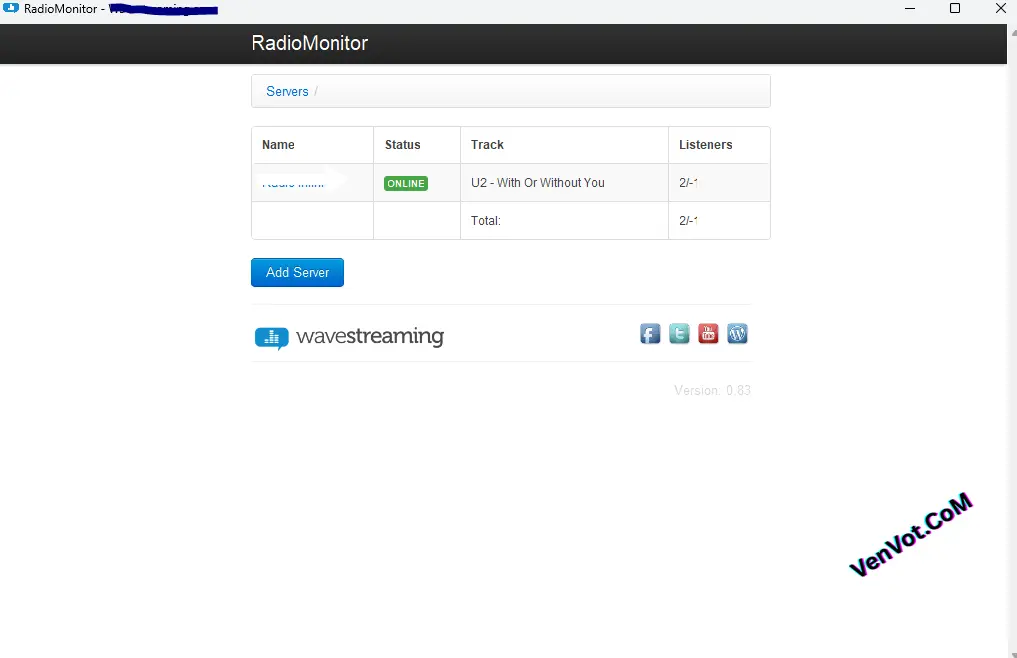Click the ONLINE status badge
This screenshot has height=658, width=1017.
pyautogui.click(x=406, y=184)
